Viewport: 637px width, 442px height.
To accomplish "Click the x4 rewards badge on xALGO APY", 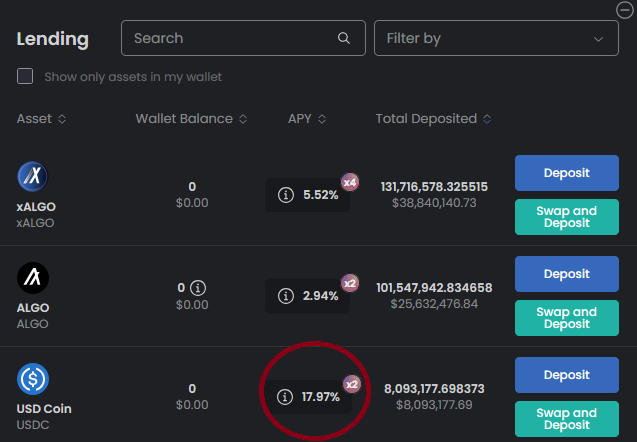I will pyautogui.click(x=350, y=182).
